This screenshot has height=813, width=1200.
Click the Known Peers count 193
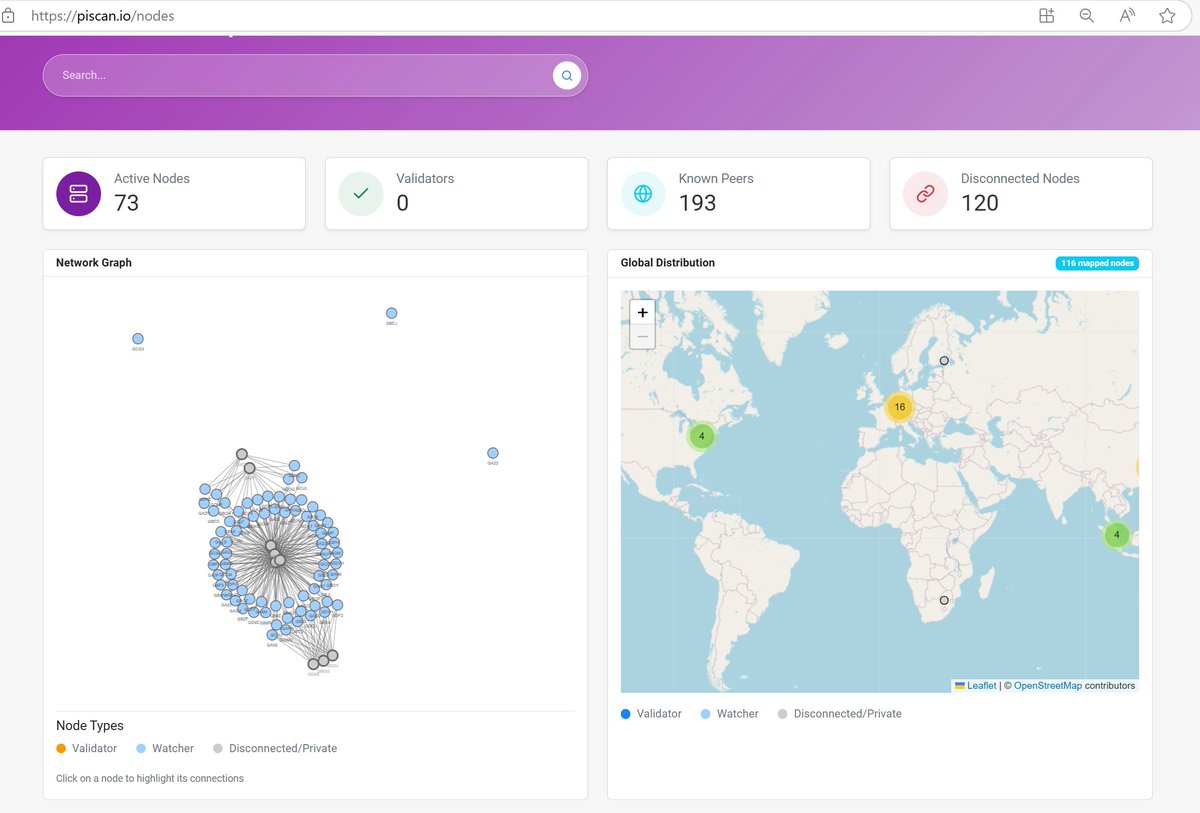[698, 203]
